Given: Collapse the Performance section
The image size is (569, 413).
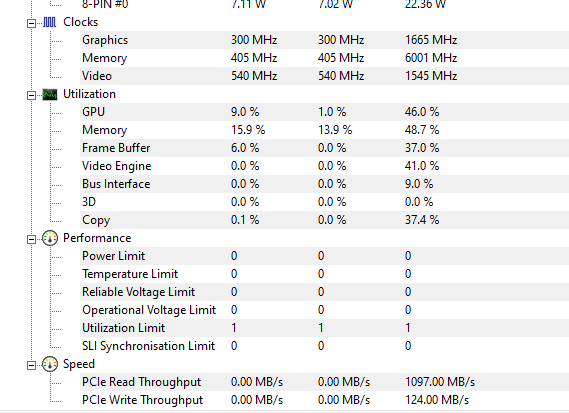Looking at the screenshot, I should [32, 239].
